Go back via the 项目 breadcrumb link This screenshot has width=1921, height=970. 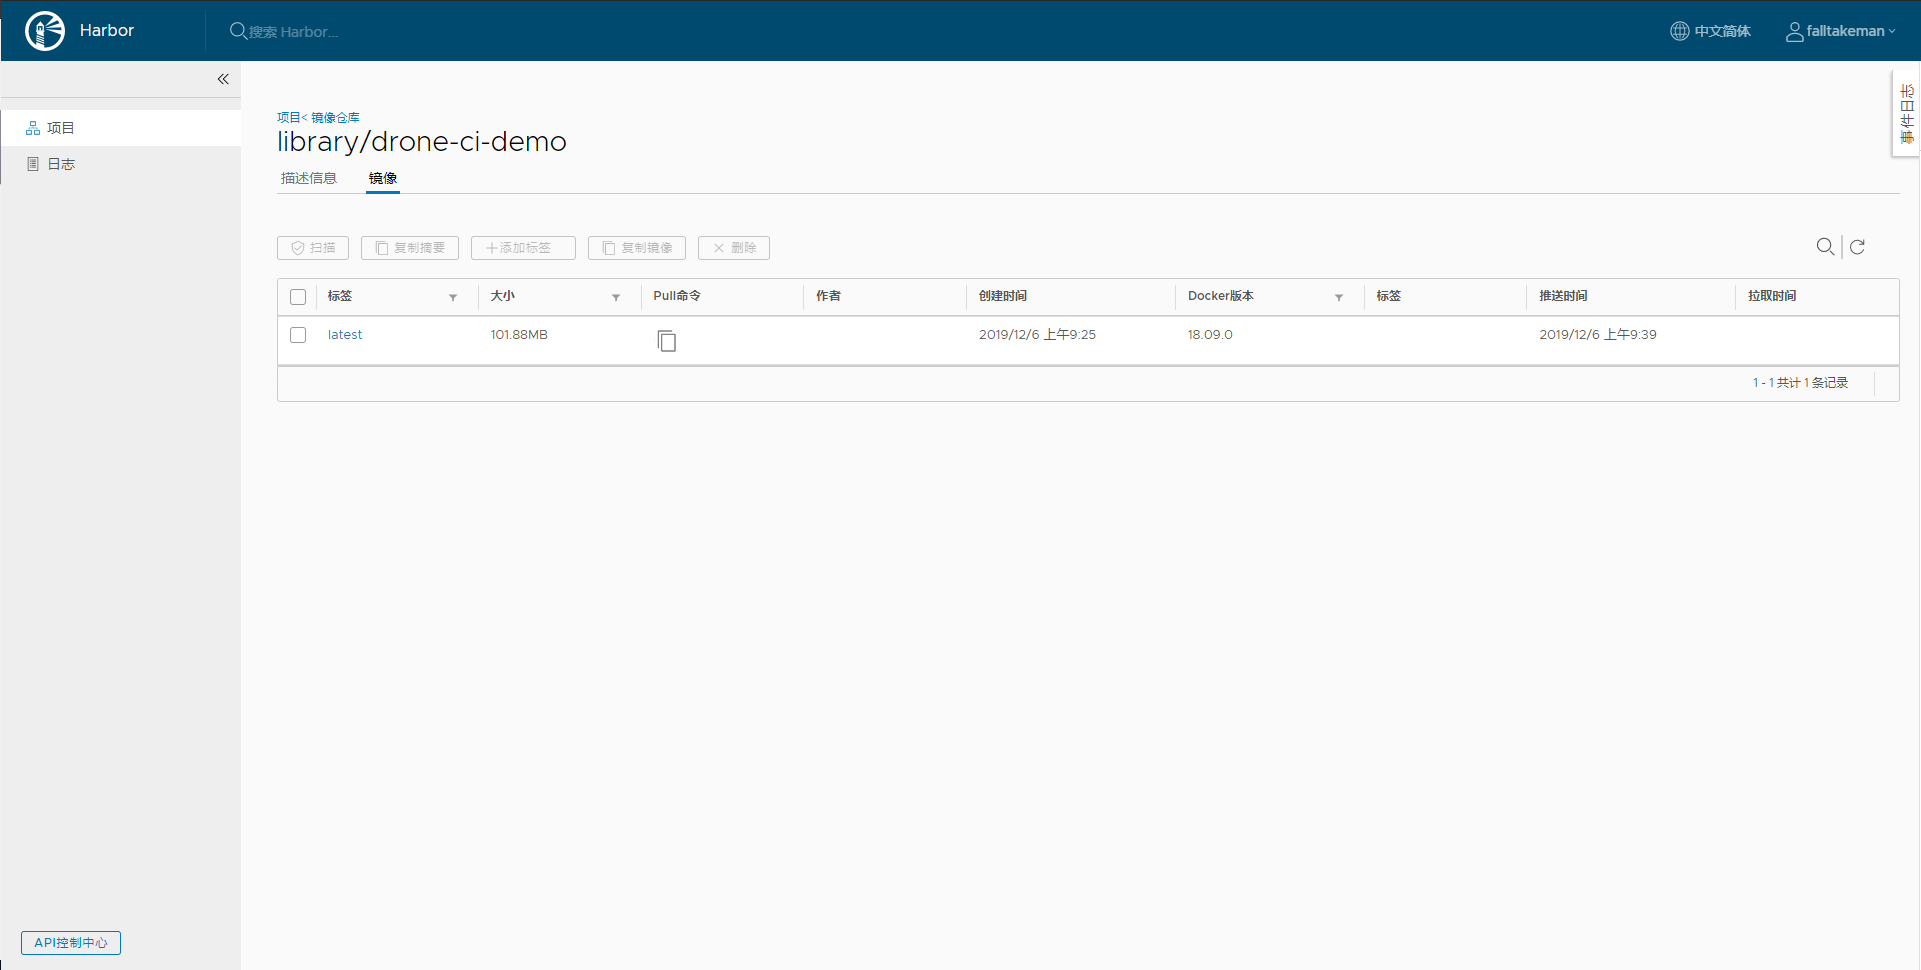(288, 118)
